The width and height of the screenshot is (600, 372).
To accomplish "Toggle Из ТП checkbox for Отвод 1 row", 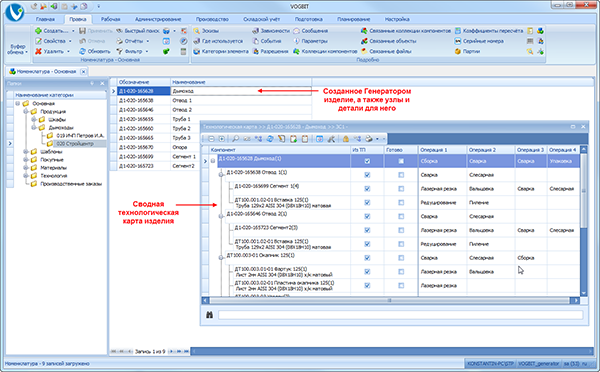I will [367, 175].
